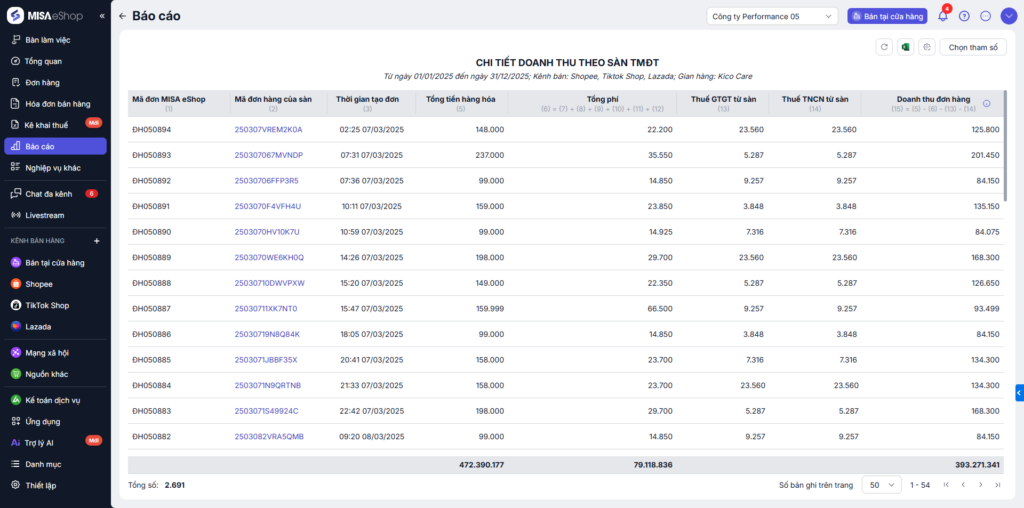
Task: Refresh the report data
Action: pyautogui.click(x=883, y=47)
